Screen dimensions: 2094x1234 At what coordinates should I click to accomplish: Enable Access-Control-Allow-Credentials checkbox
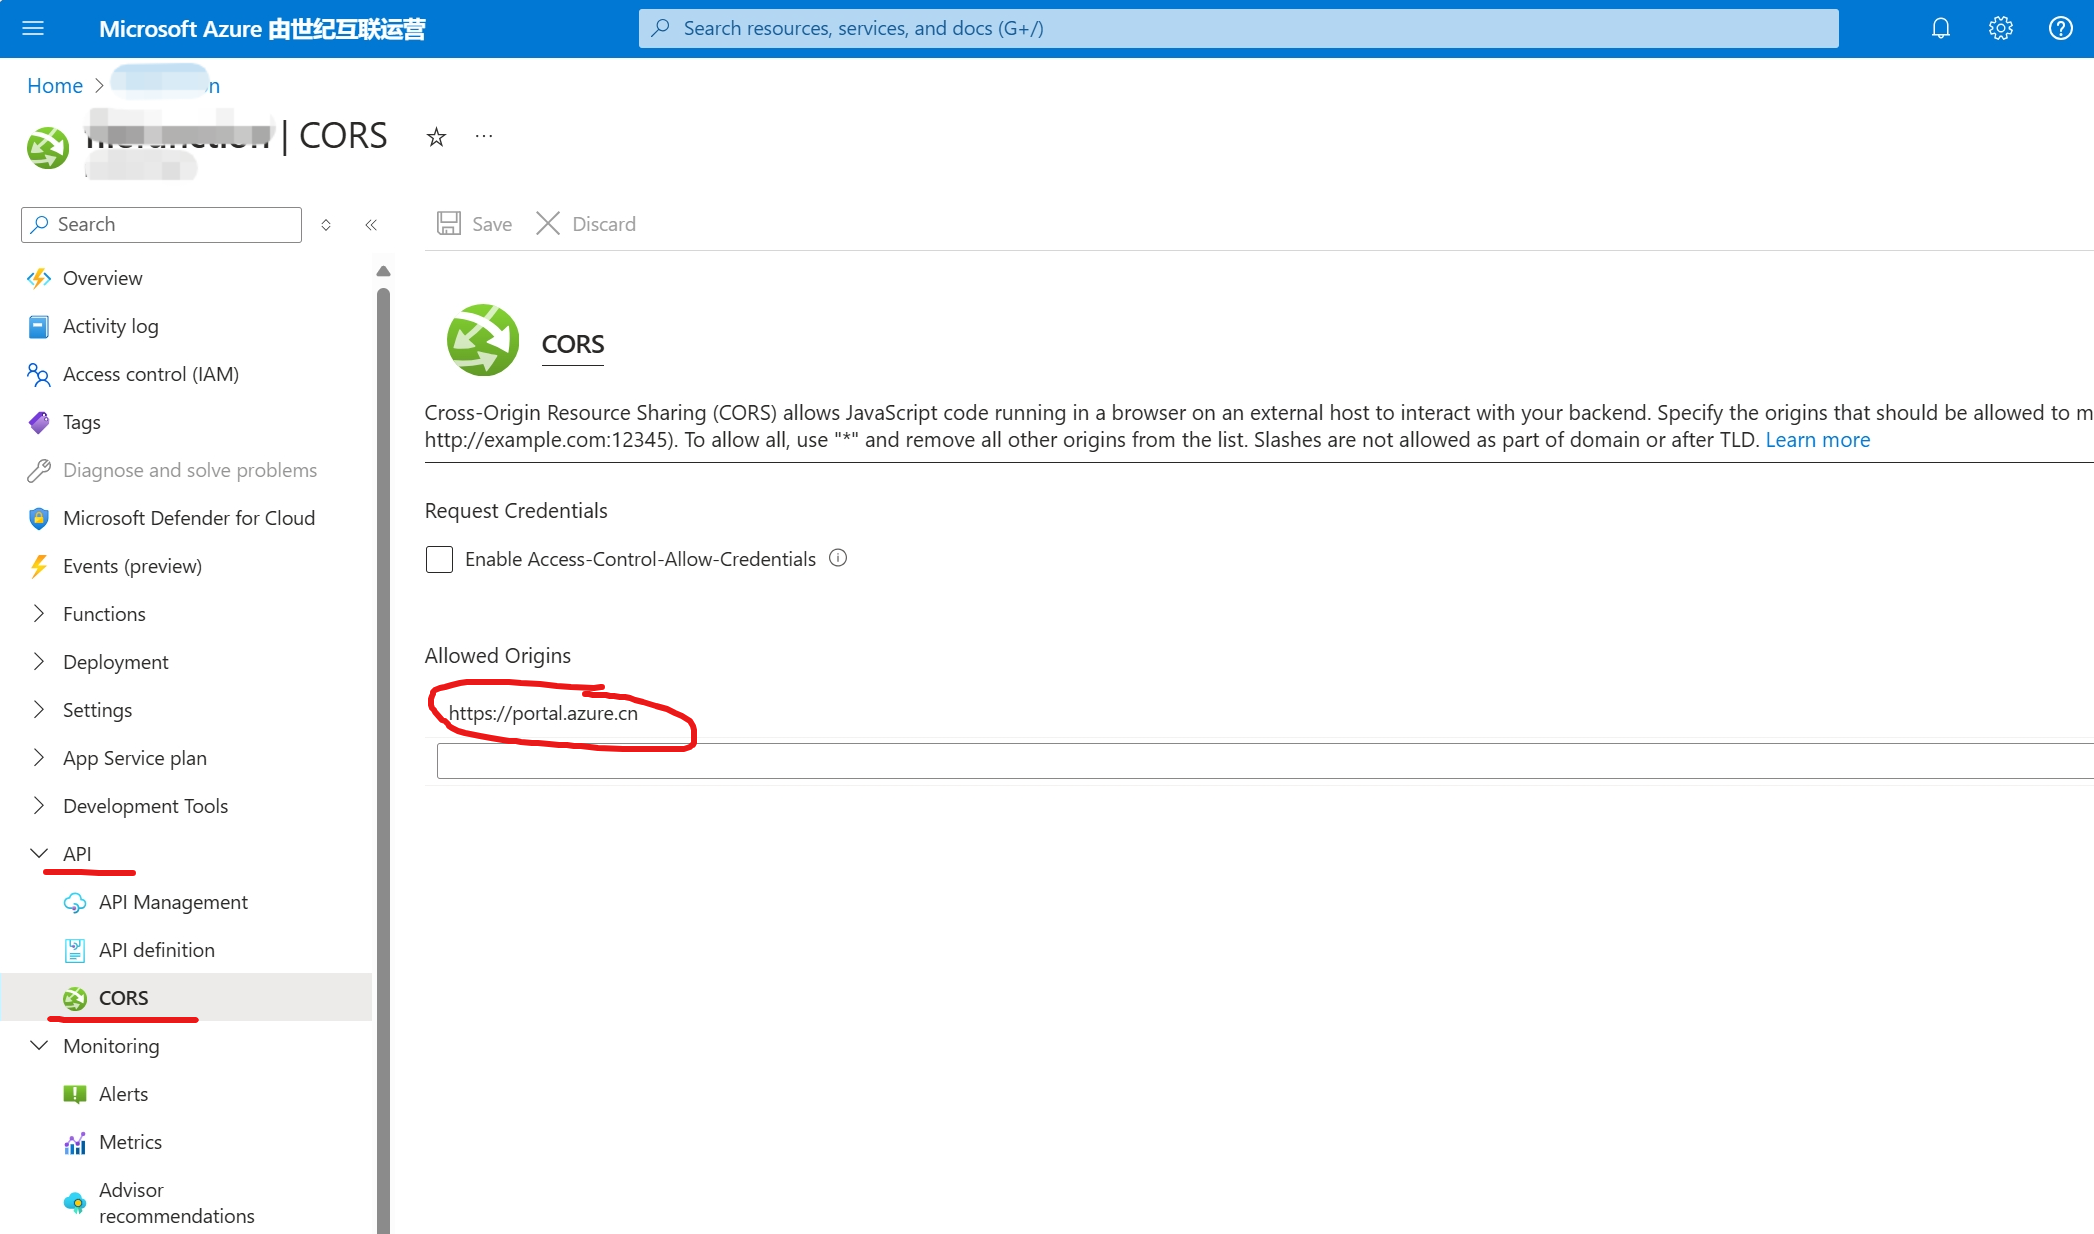click(439, 559)
